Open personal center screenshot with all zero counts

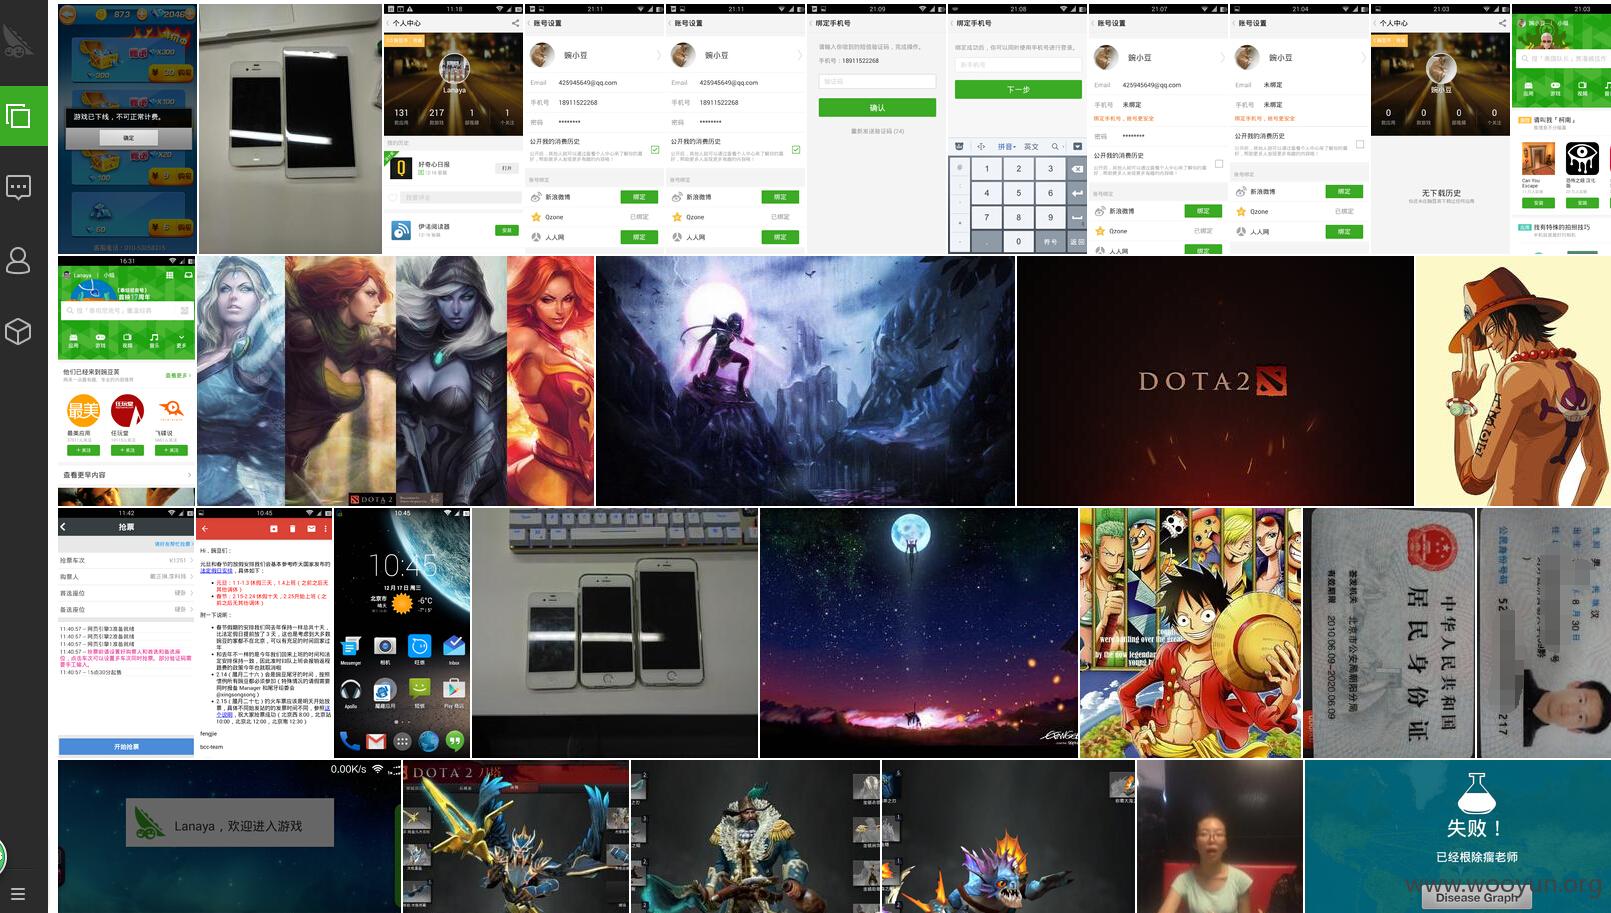[1440, 129]
